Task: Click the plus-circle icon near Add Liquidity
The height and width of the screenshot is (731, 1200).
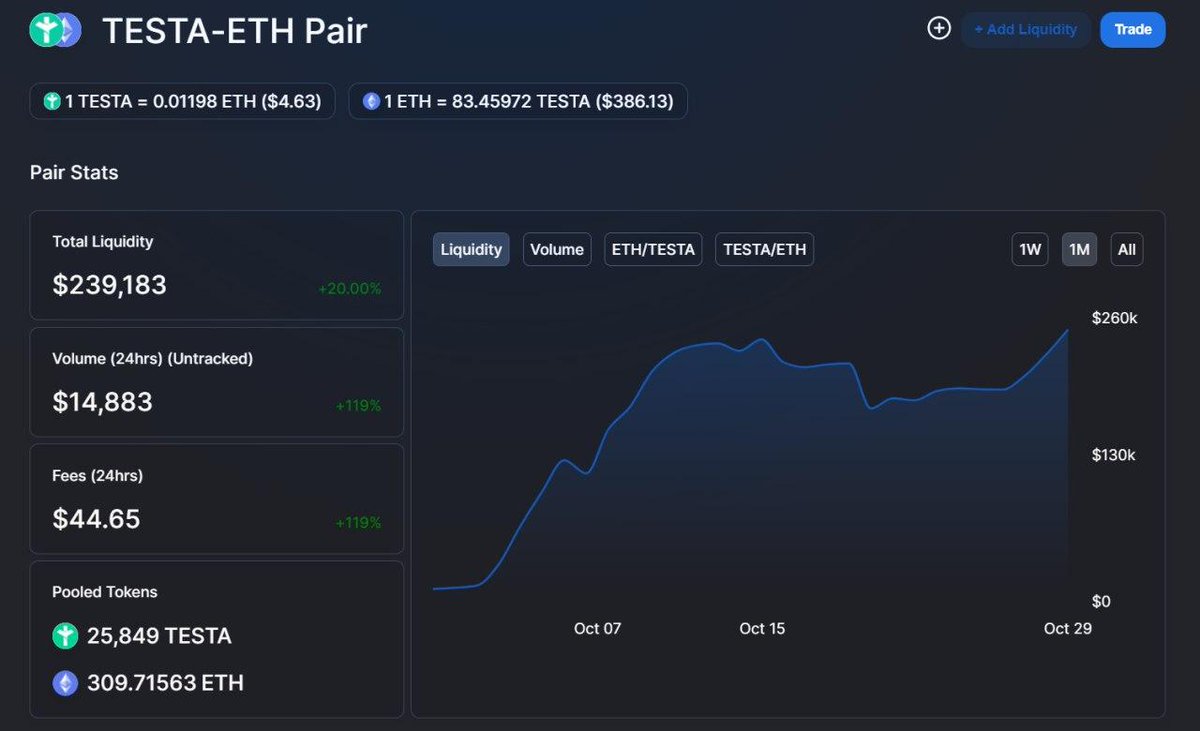Action: pyautogui.click(x=938, y=28)
